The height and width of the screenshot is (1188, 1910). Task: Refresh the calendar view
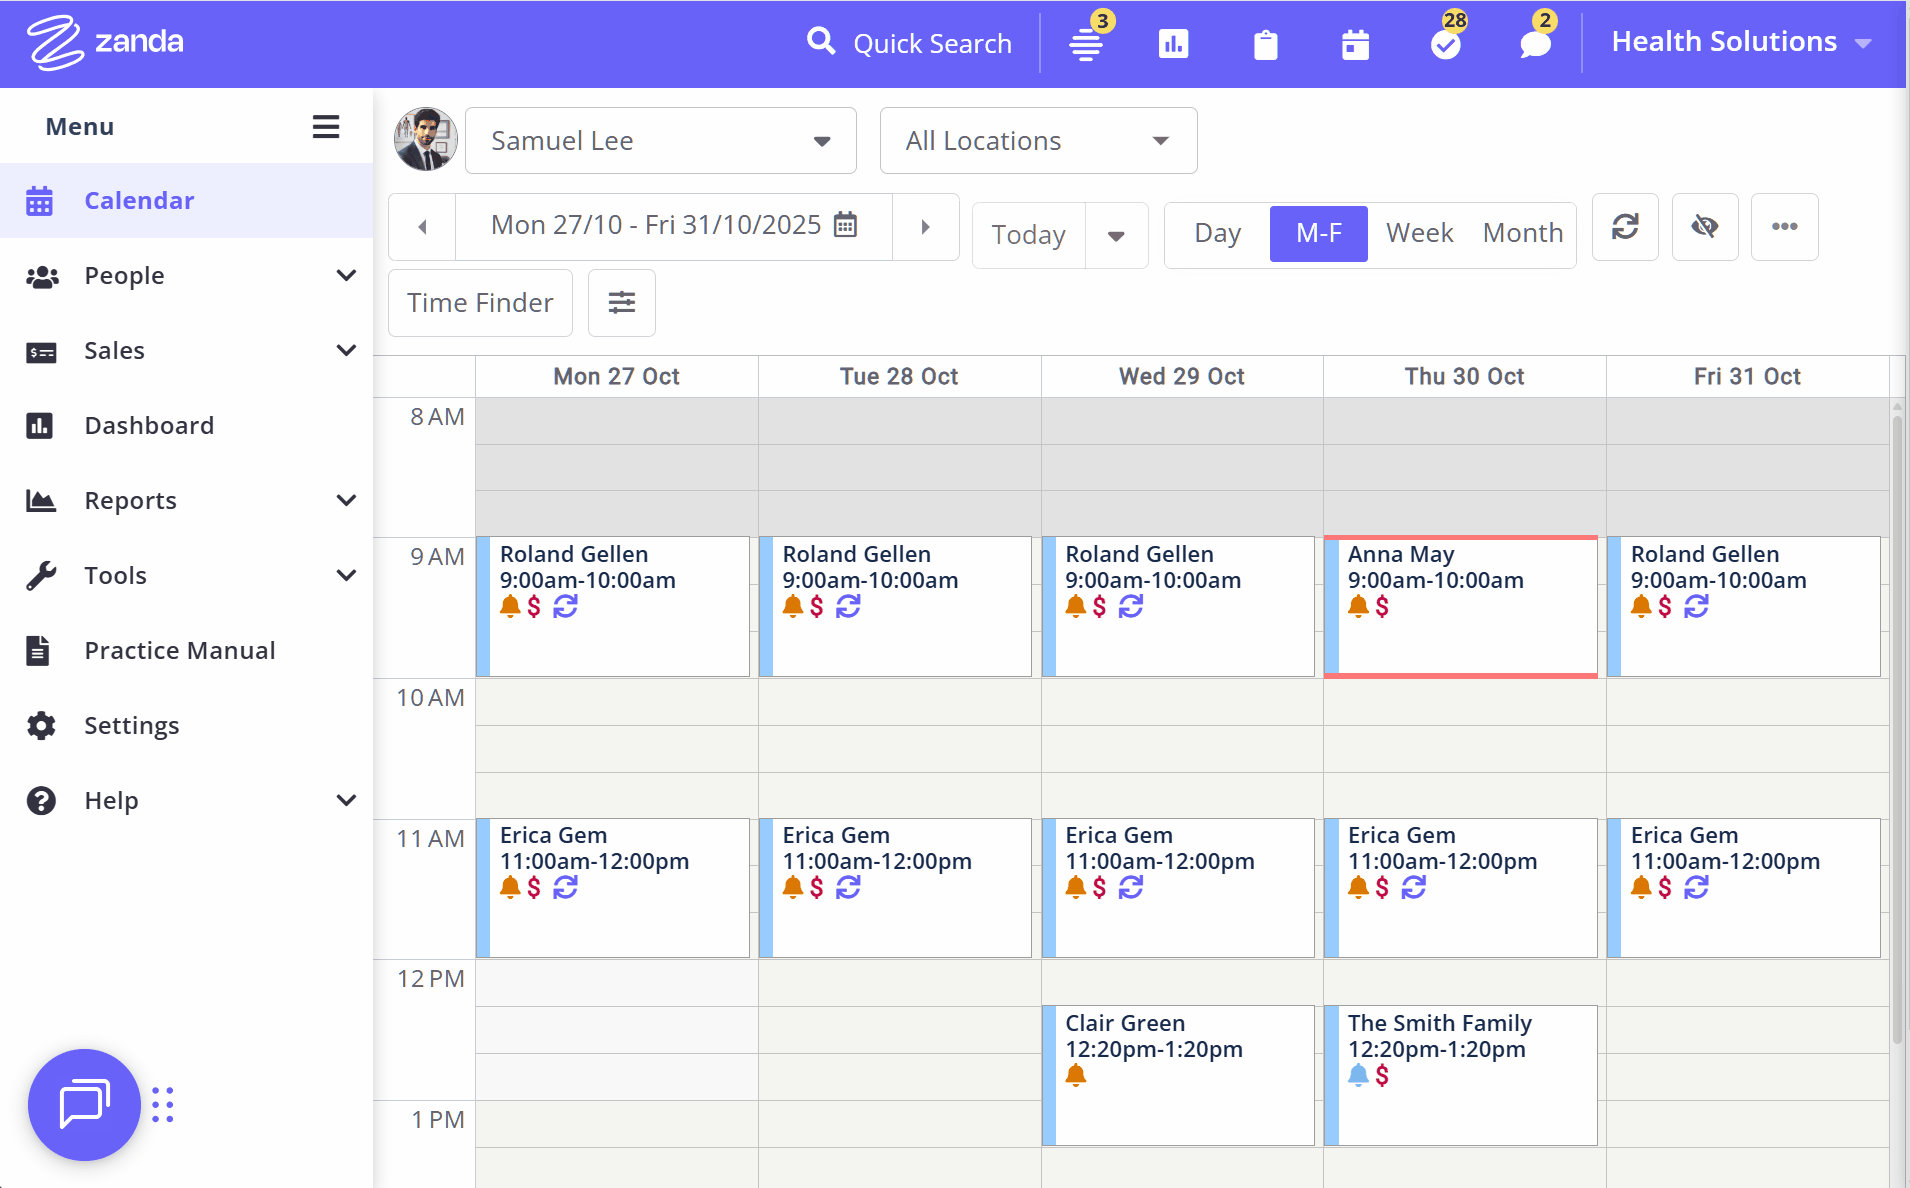[x=1624, y=227]
